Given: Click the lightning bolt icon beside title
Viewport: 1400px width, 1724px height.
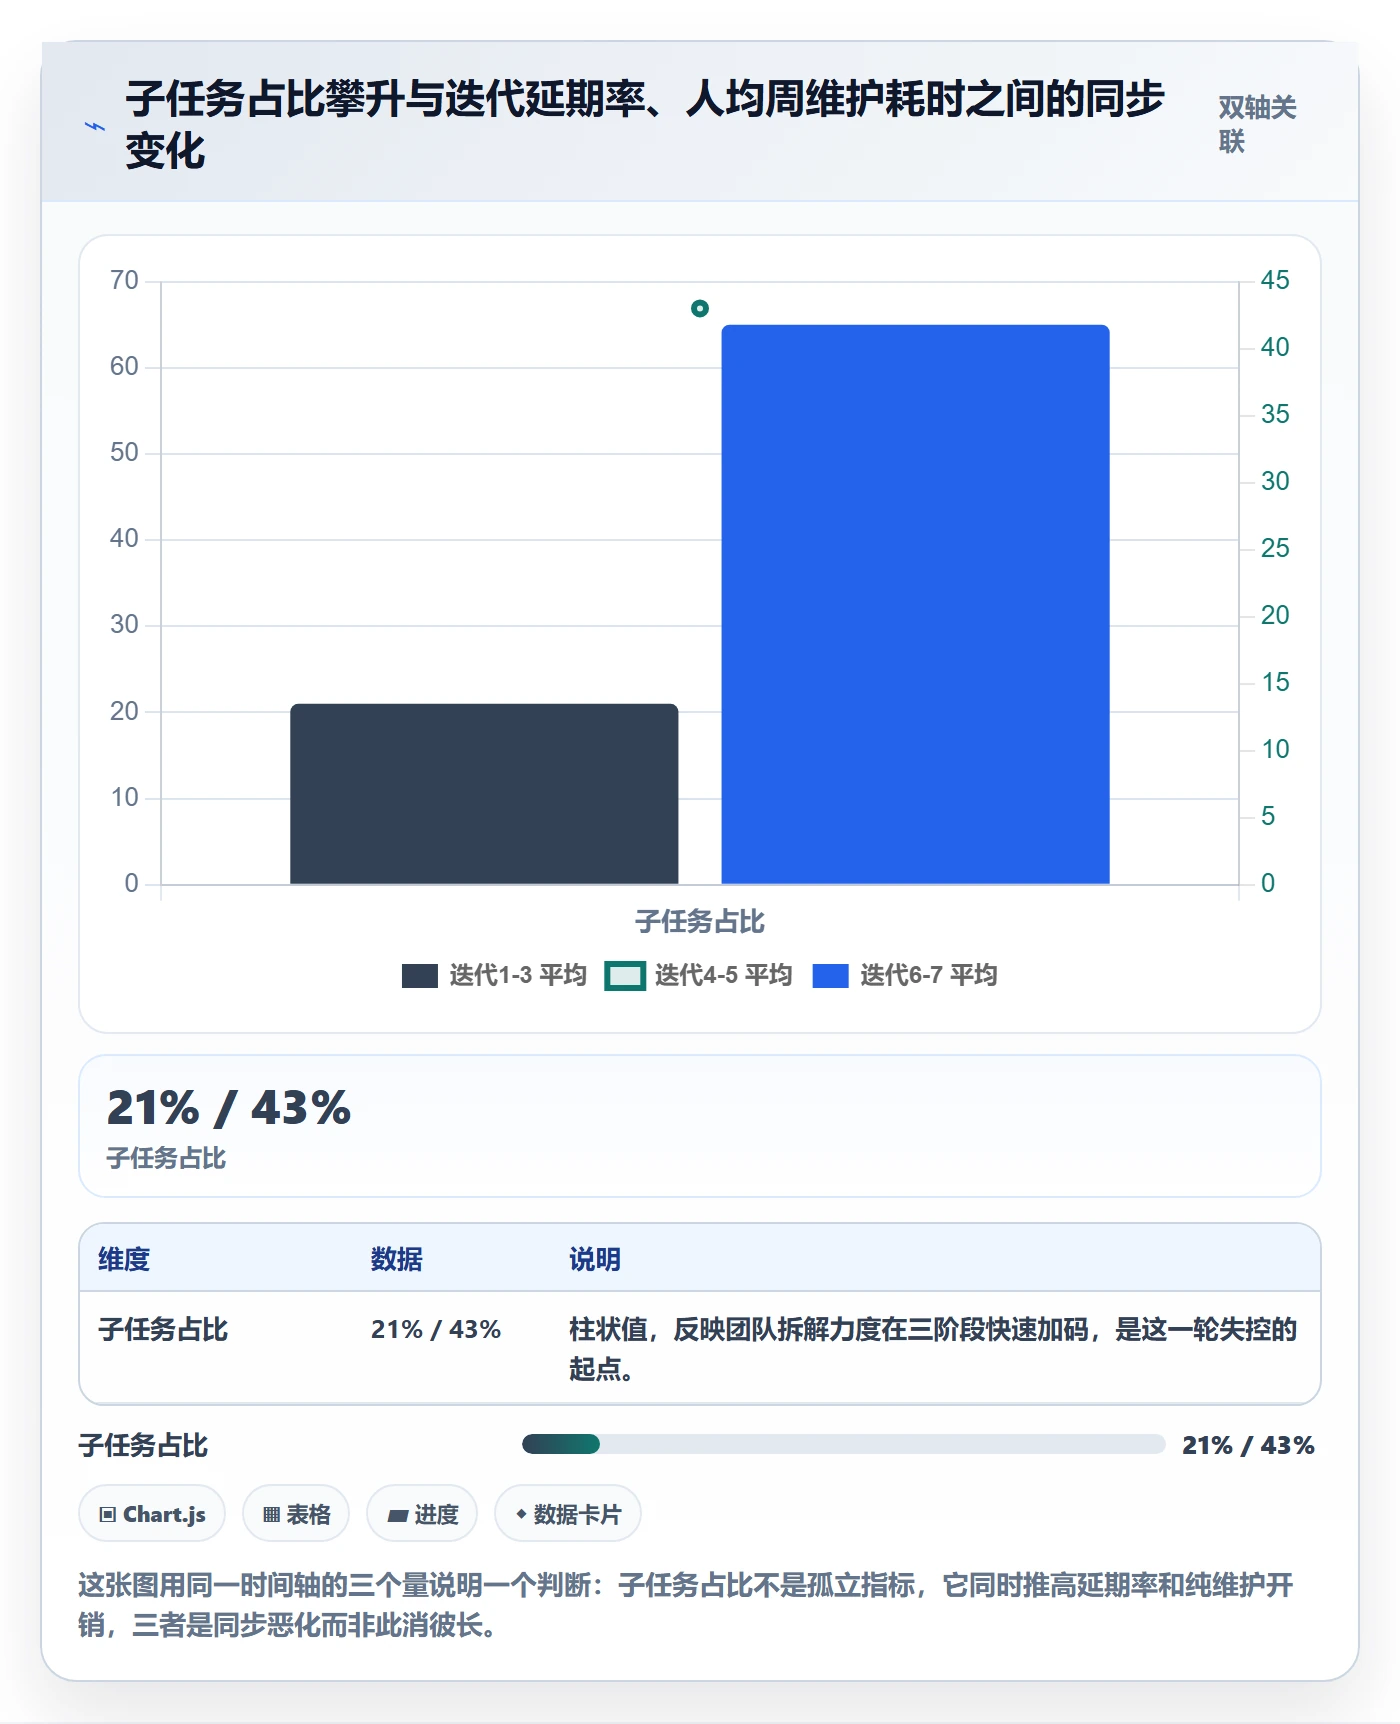Looking at the screenshot, I should [95, 127].
